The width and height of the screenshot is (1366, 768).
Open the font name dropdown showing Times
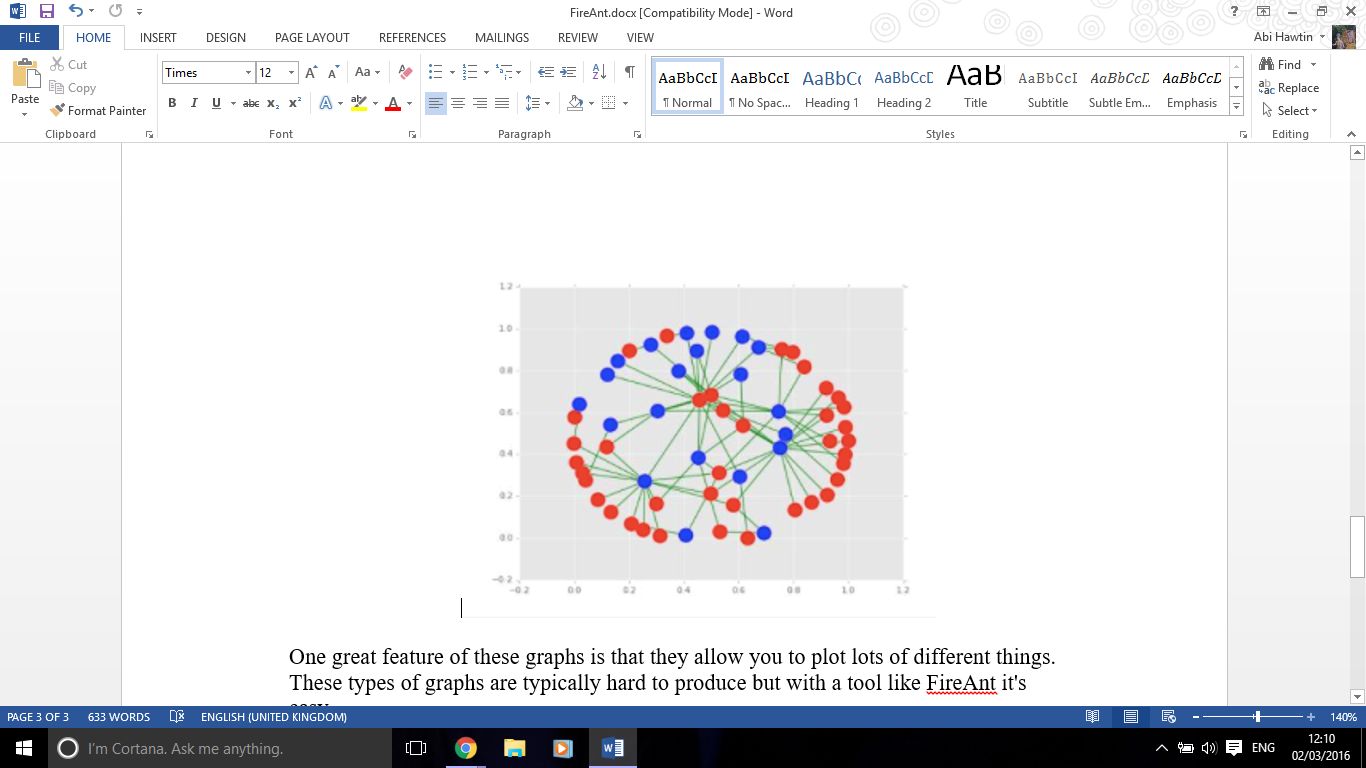[x=248, y=73]
